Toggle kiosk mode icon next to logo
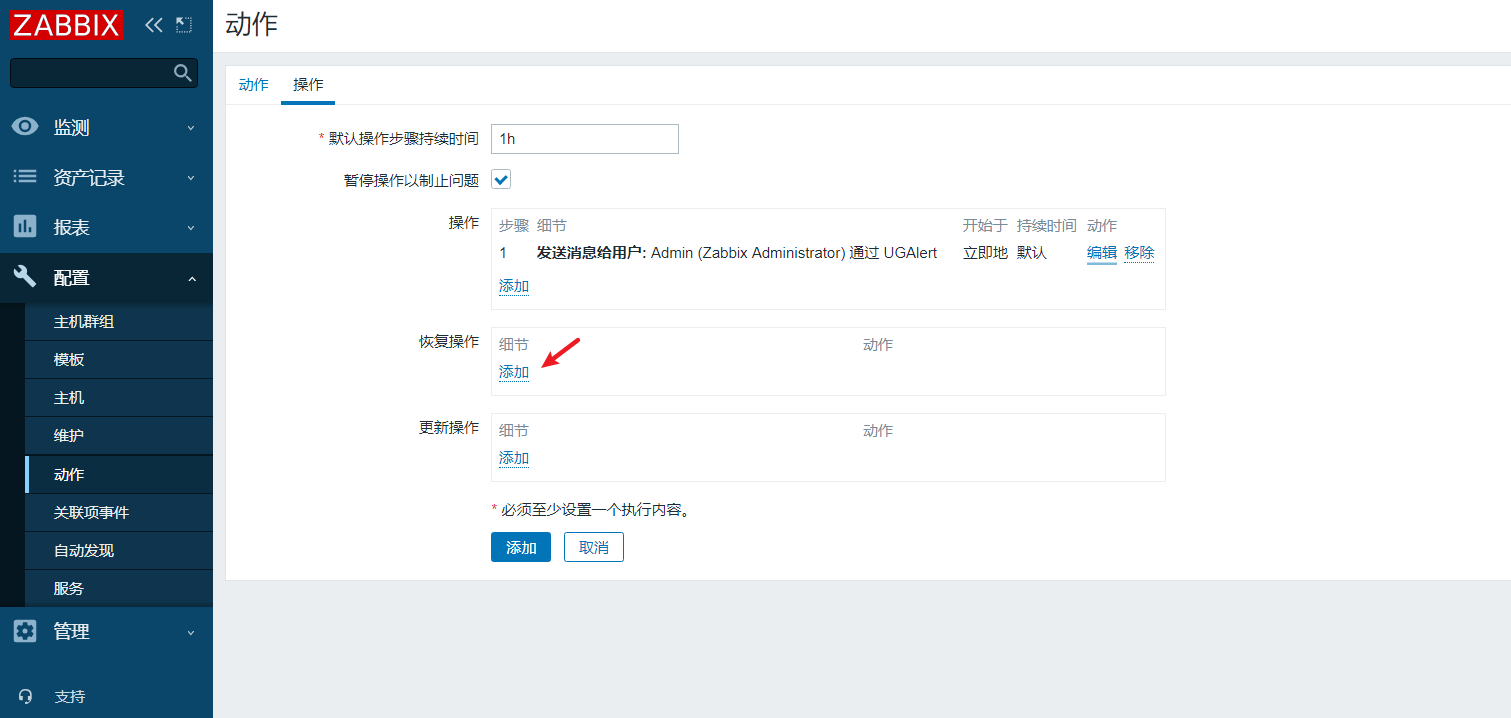The image size is (1511, 718). click(183, 25)
